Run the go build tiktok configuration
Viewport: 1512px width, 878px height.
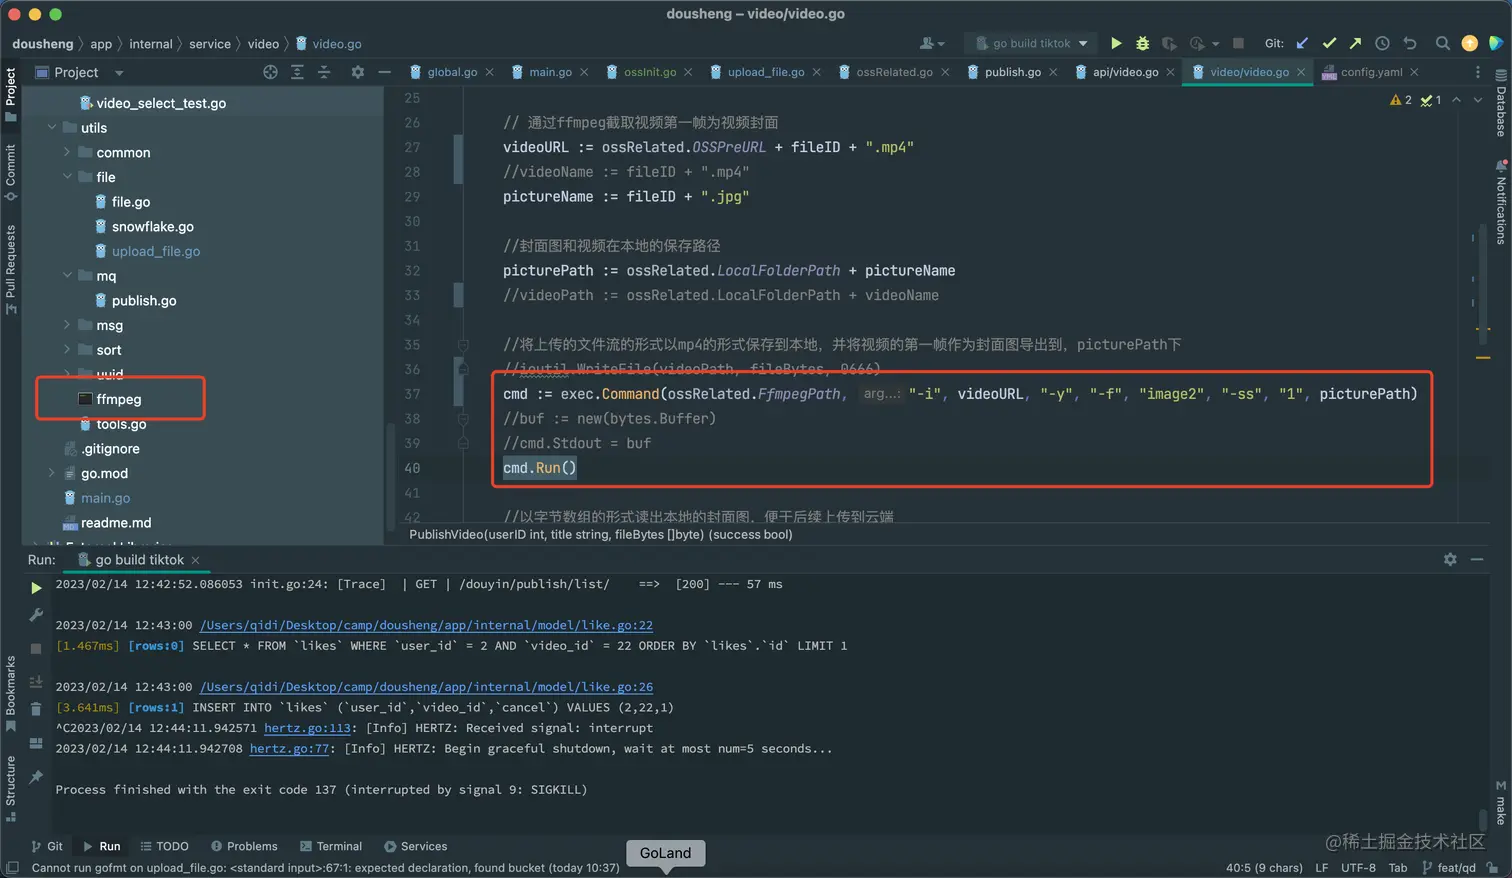tap(1116, 43)
